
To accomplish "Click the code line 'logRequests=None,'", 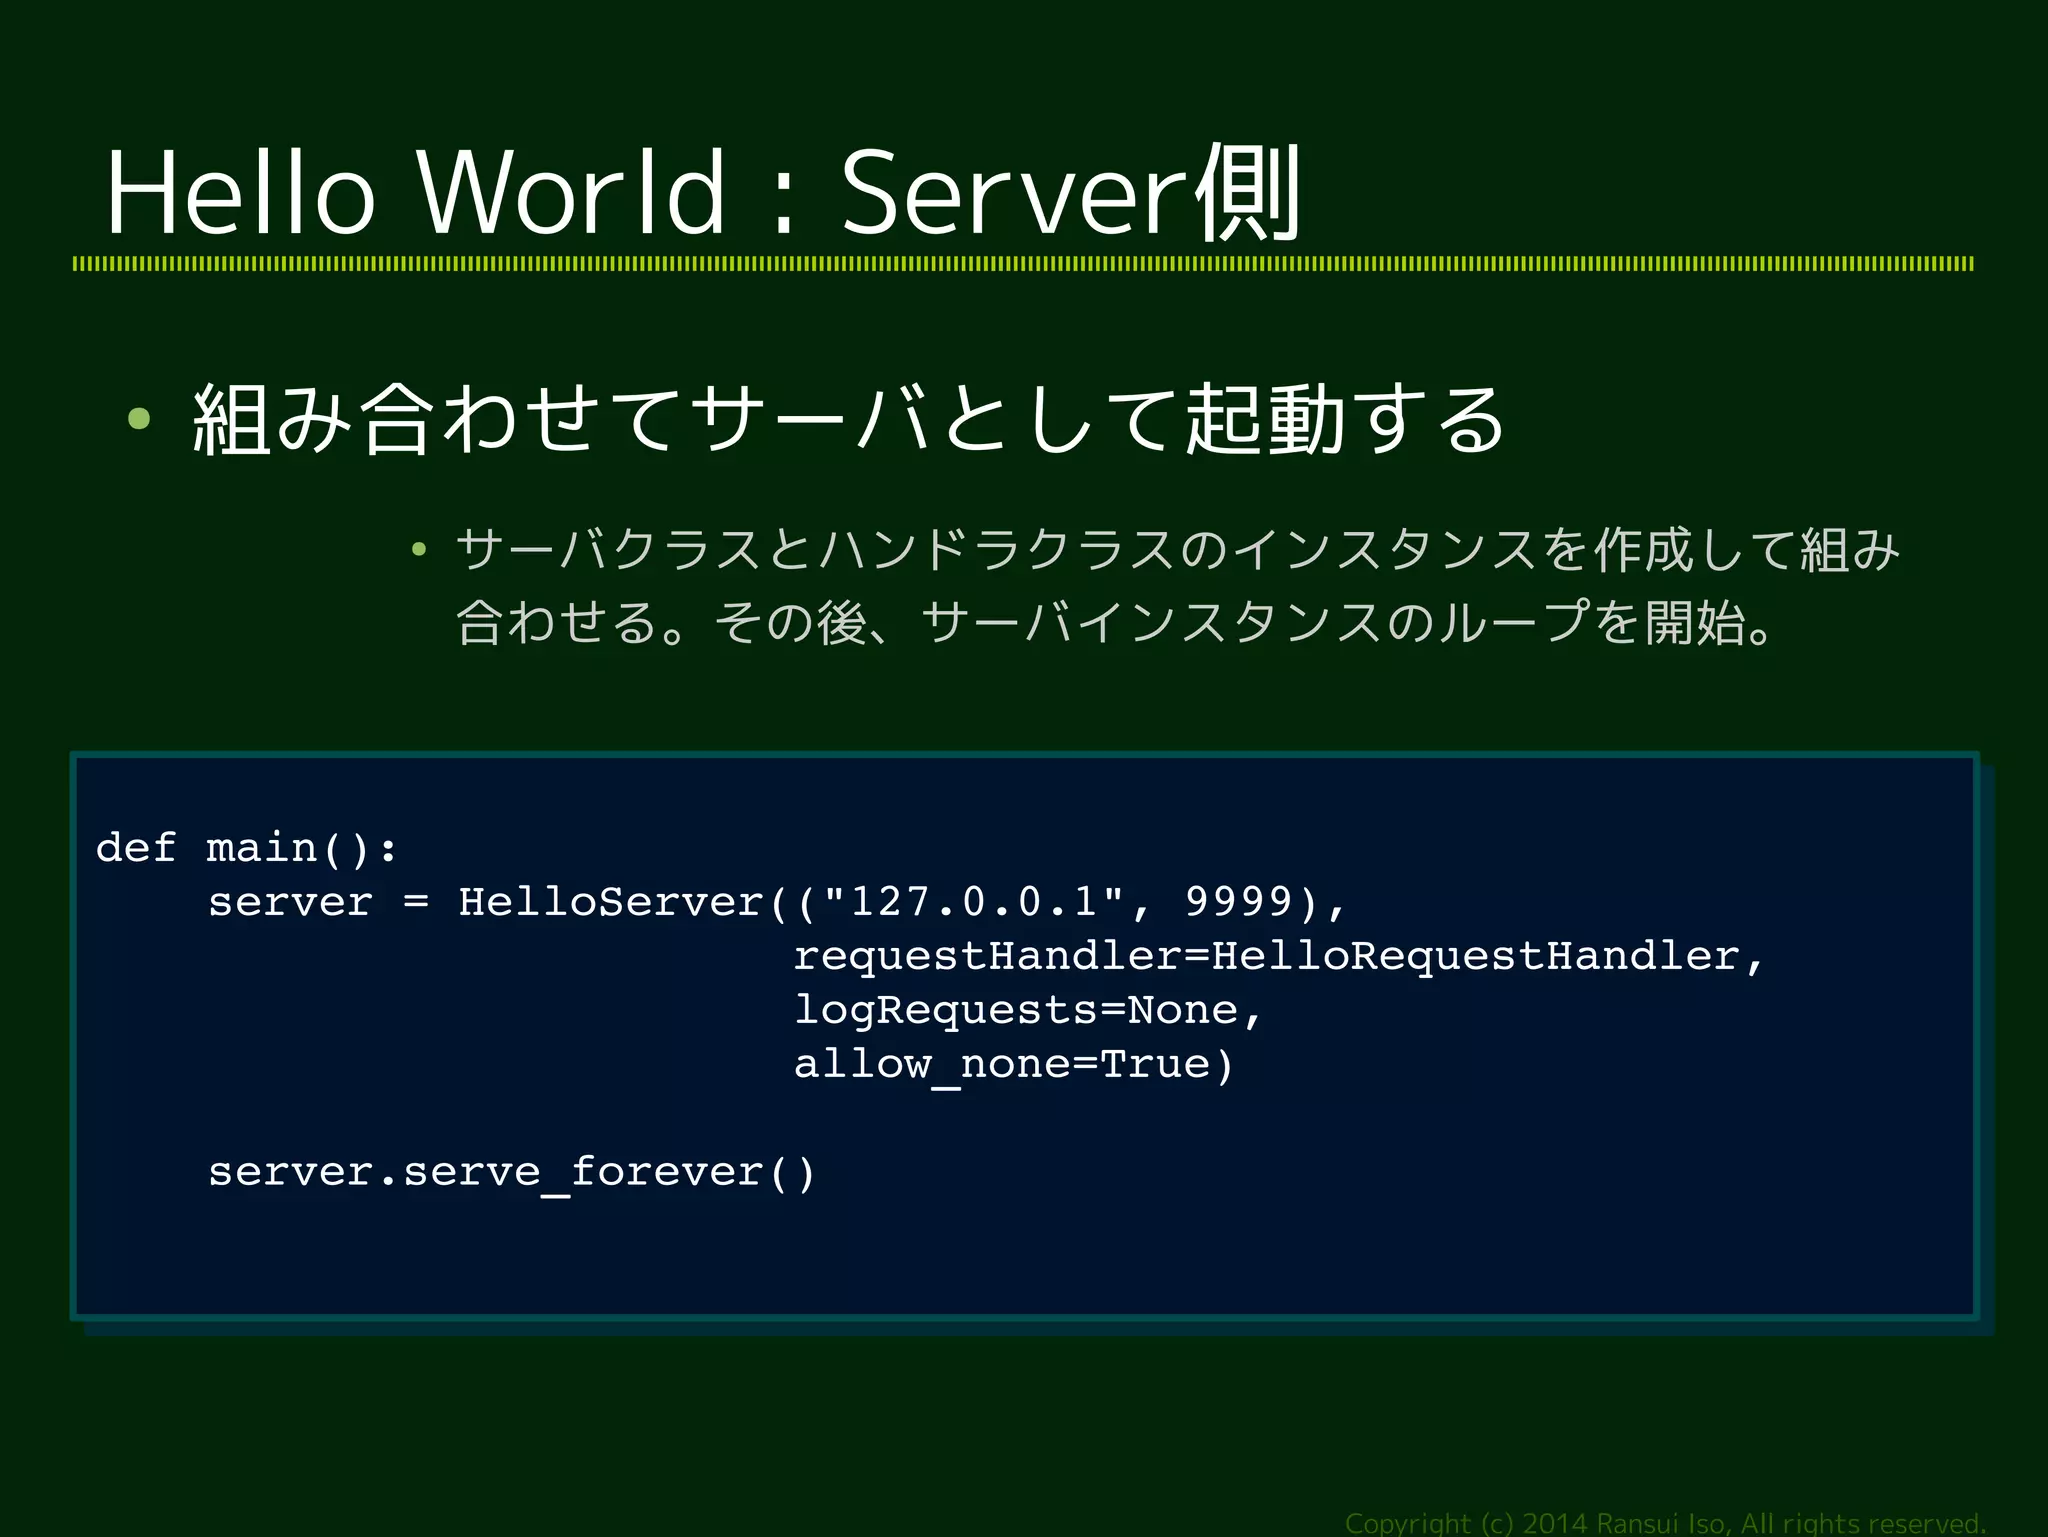I will [x=1028, y=1010].
